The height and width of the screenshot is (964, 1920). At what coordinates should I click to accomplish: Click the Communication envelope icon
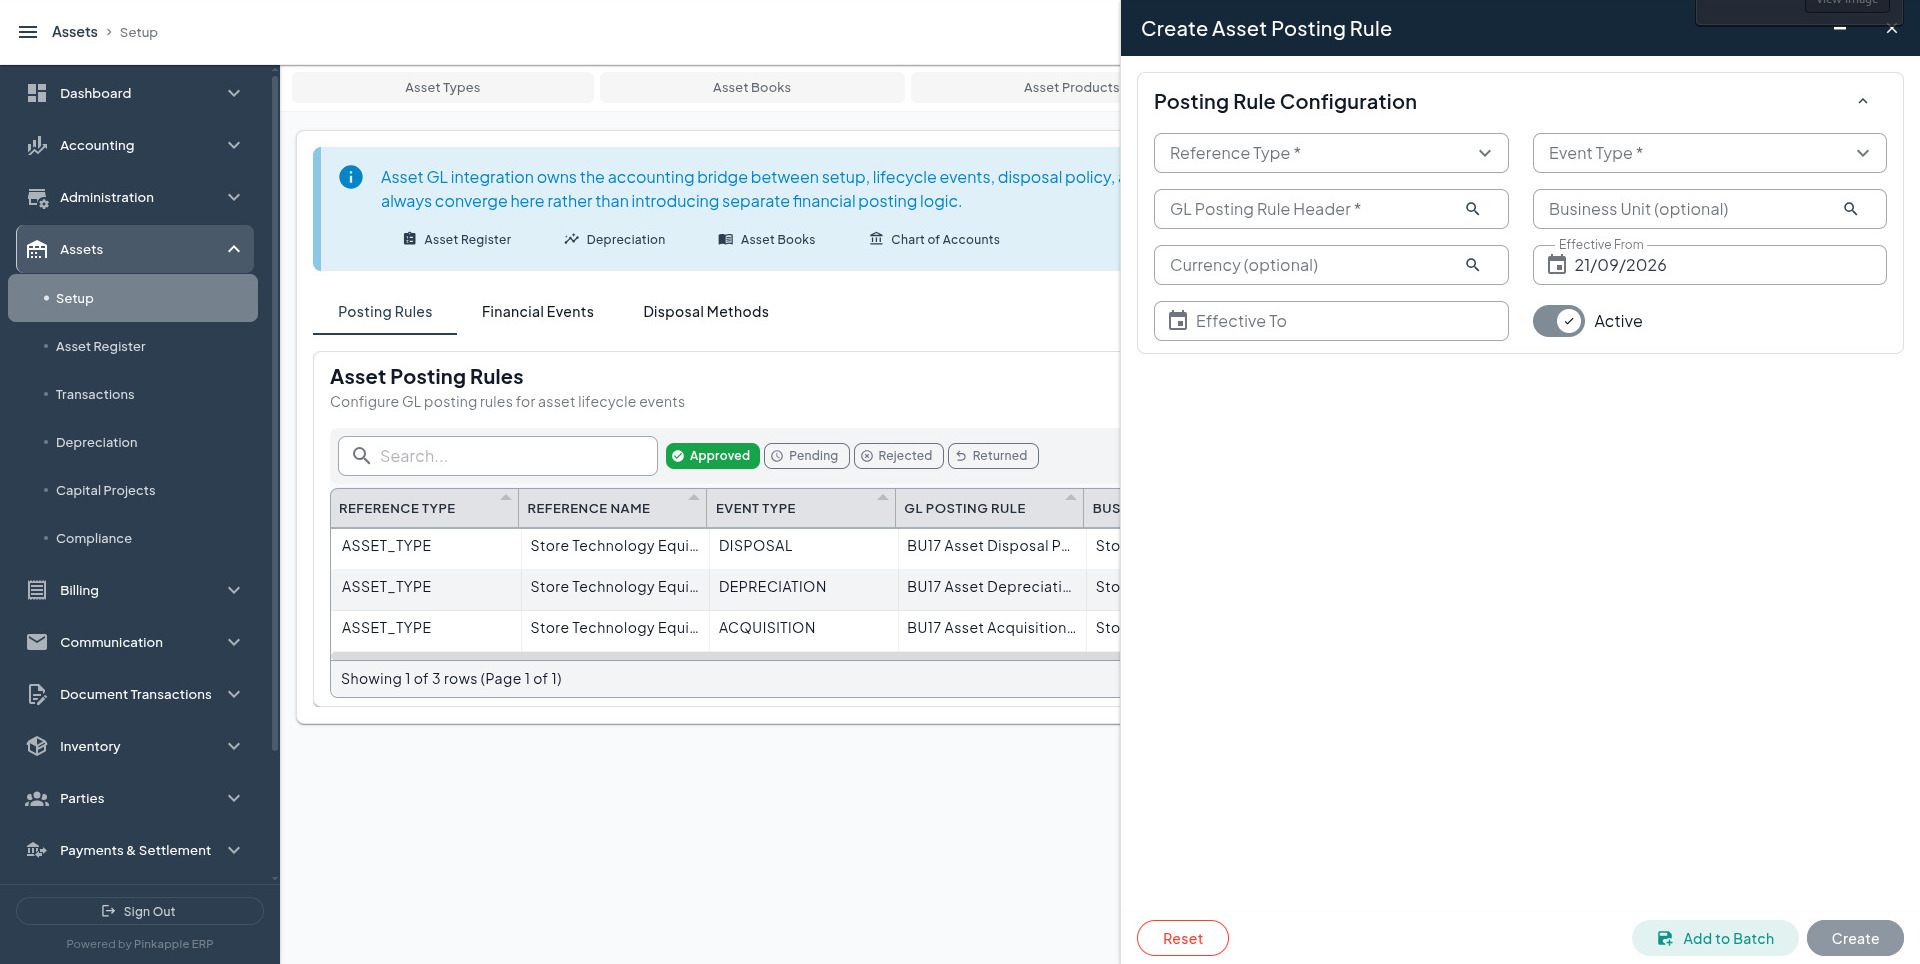37,642
